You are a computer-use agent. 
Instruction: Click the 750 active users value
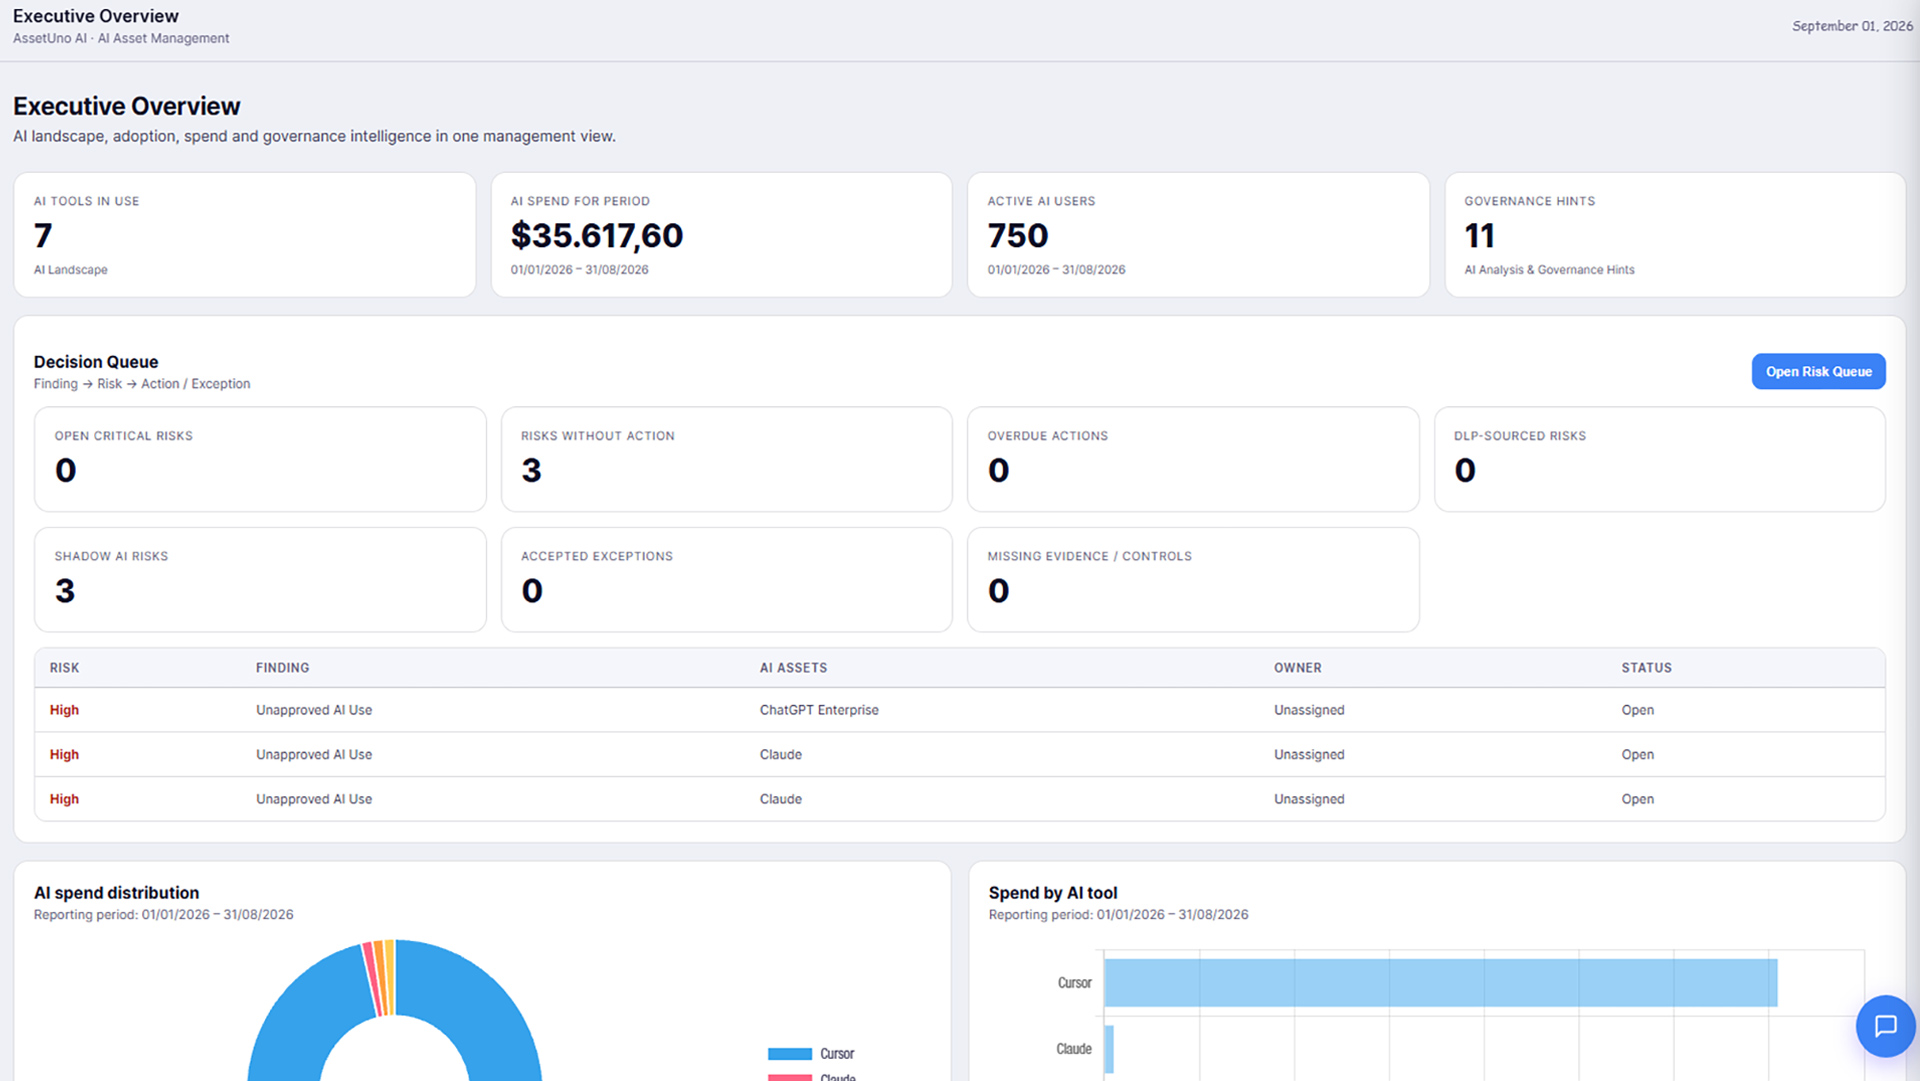(x=1018, y=236)
